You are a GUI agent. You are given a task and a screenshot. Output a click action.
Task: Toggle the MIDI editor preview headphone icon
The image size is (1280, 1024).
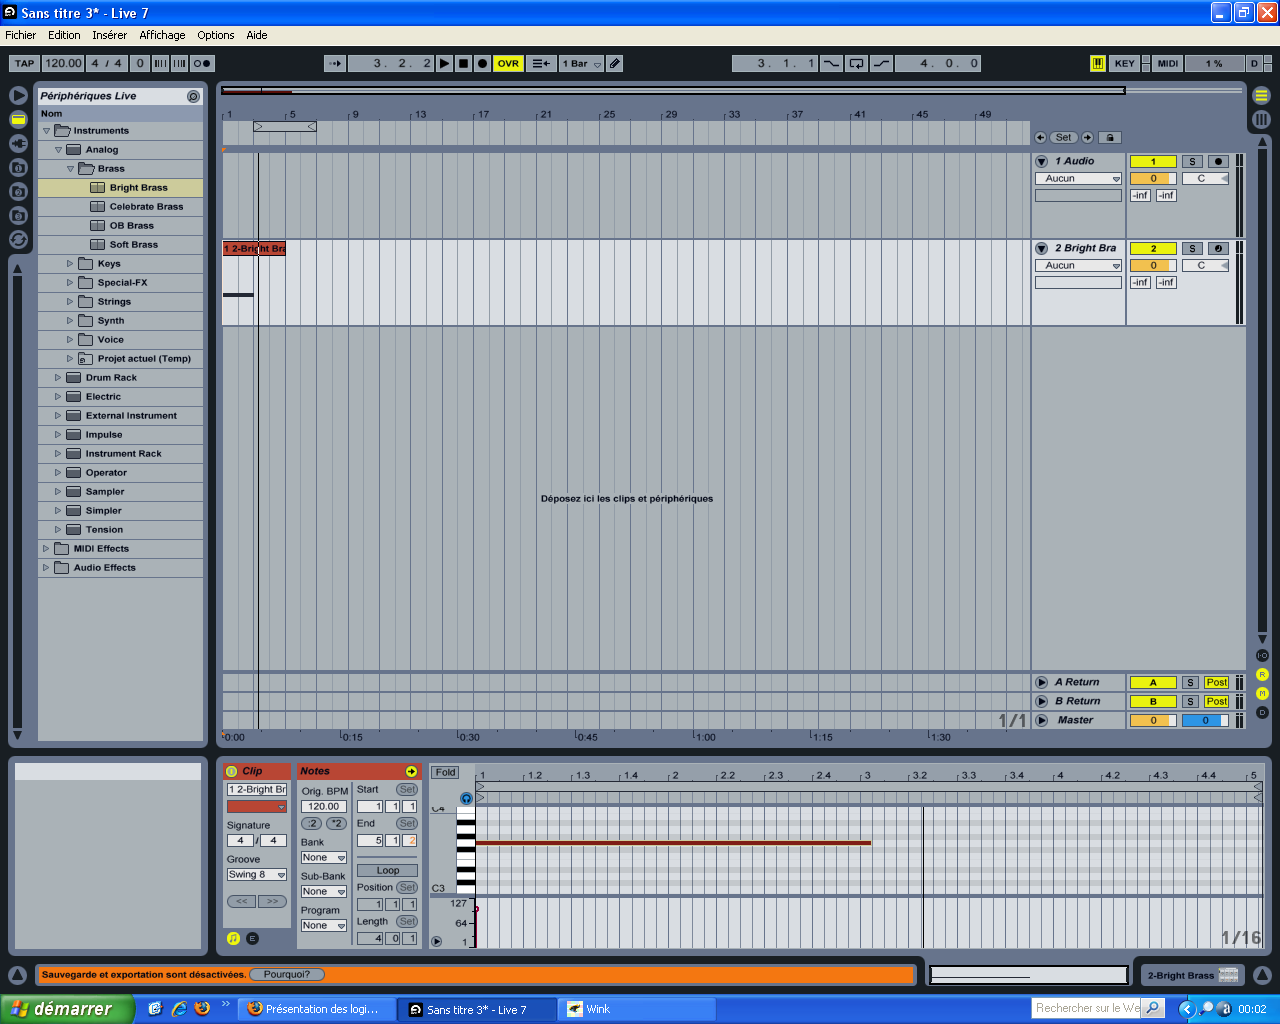466,798
